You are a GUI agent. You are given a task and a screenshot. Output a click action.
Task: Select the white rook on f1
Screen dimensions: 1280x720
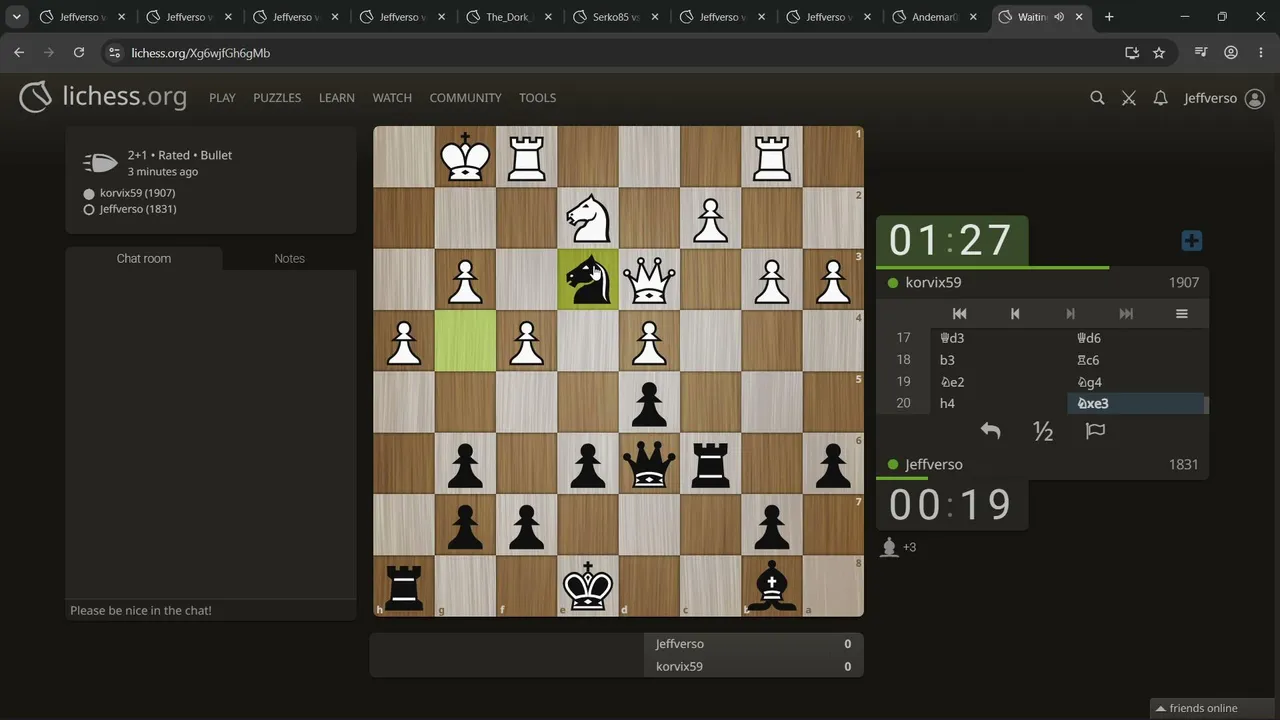[527, 157]
